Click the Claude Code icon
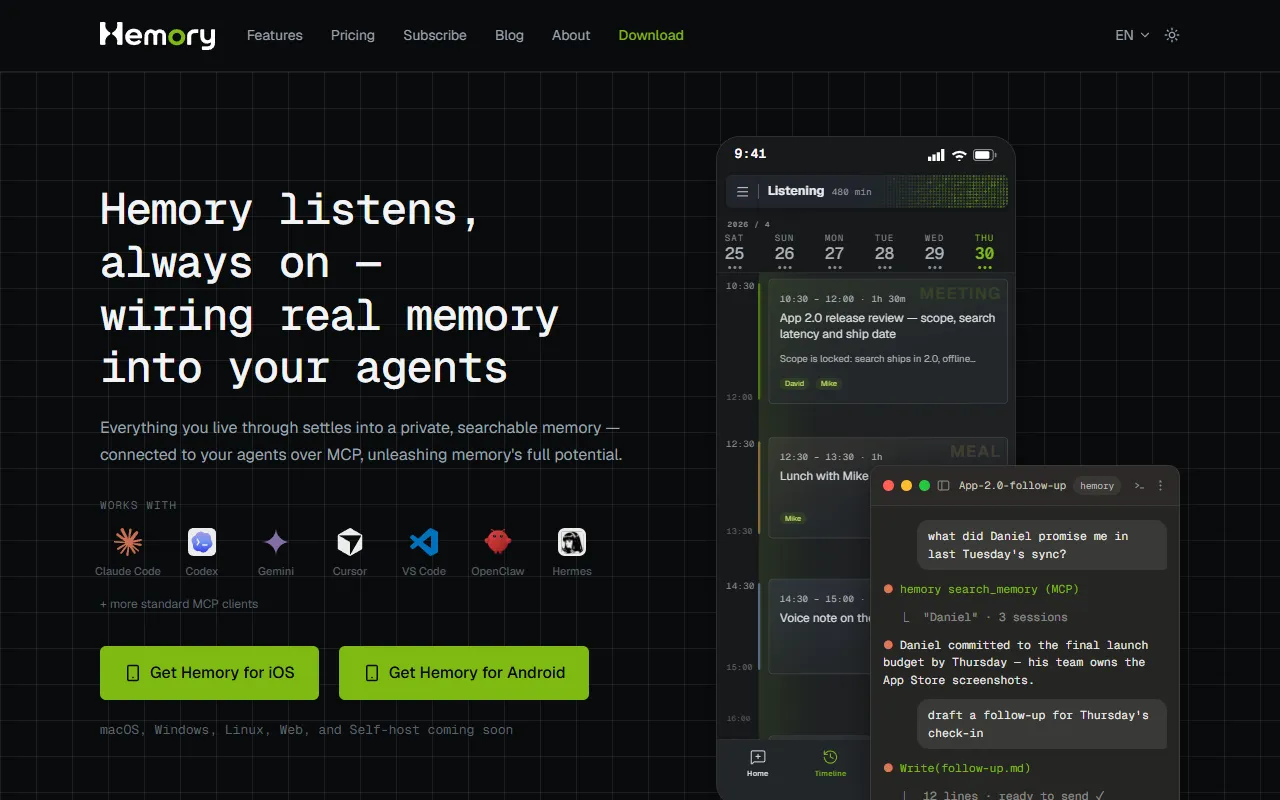 [x=128, y=542]
